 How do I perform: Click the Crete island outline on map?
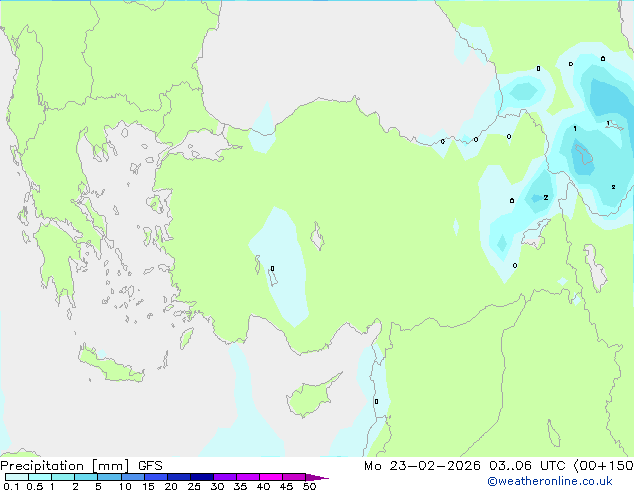[111, 365]
